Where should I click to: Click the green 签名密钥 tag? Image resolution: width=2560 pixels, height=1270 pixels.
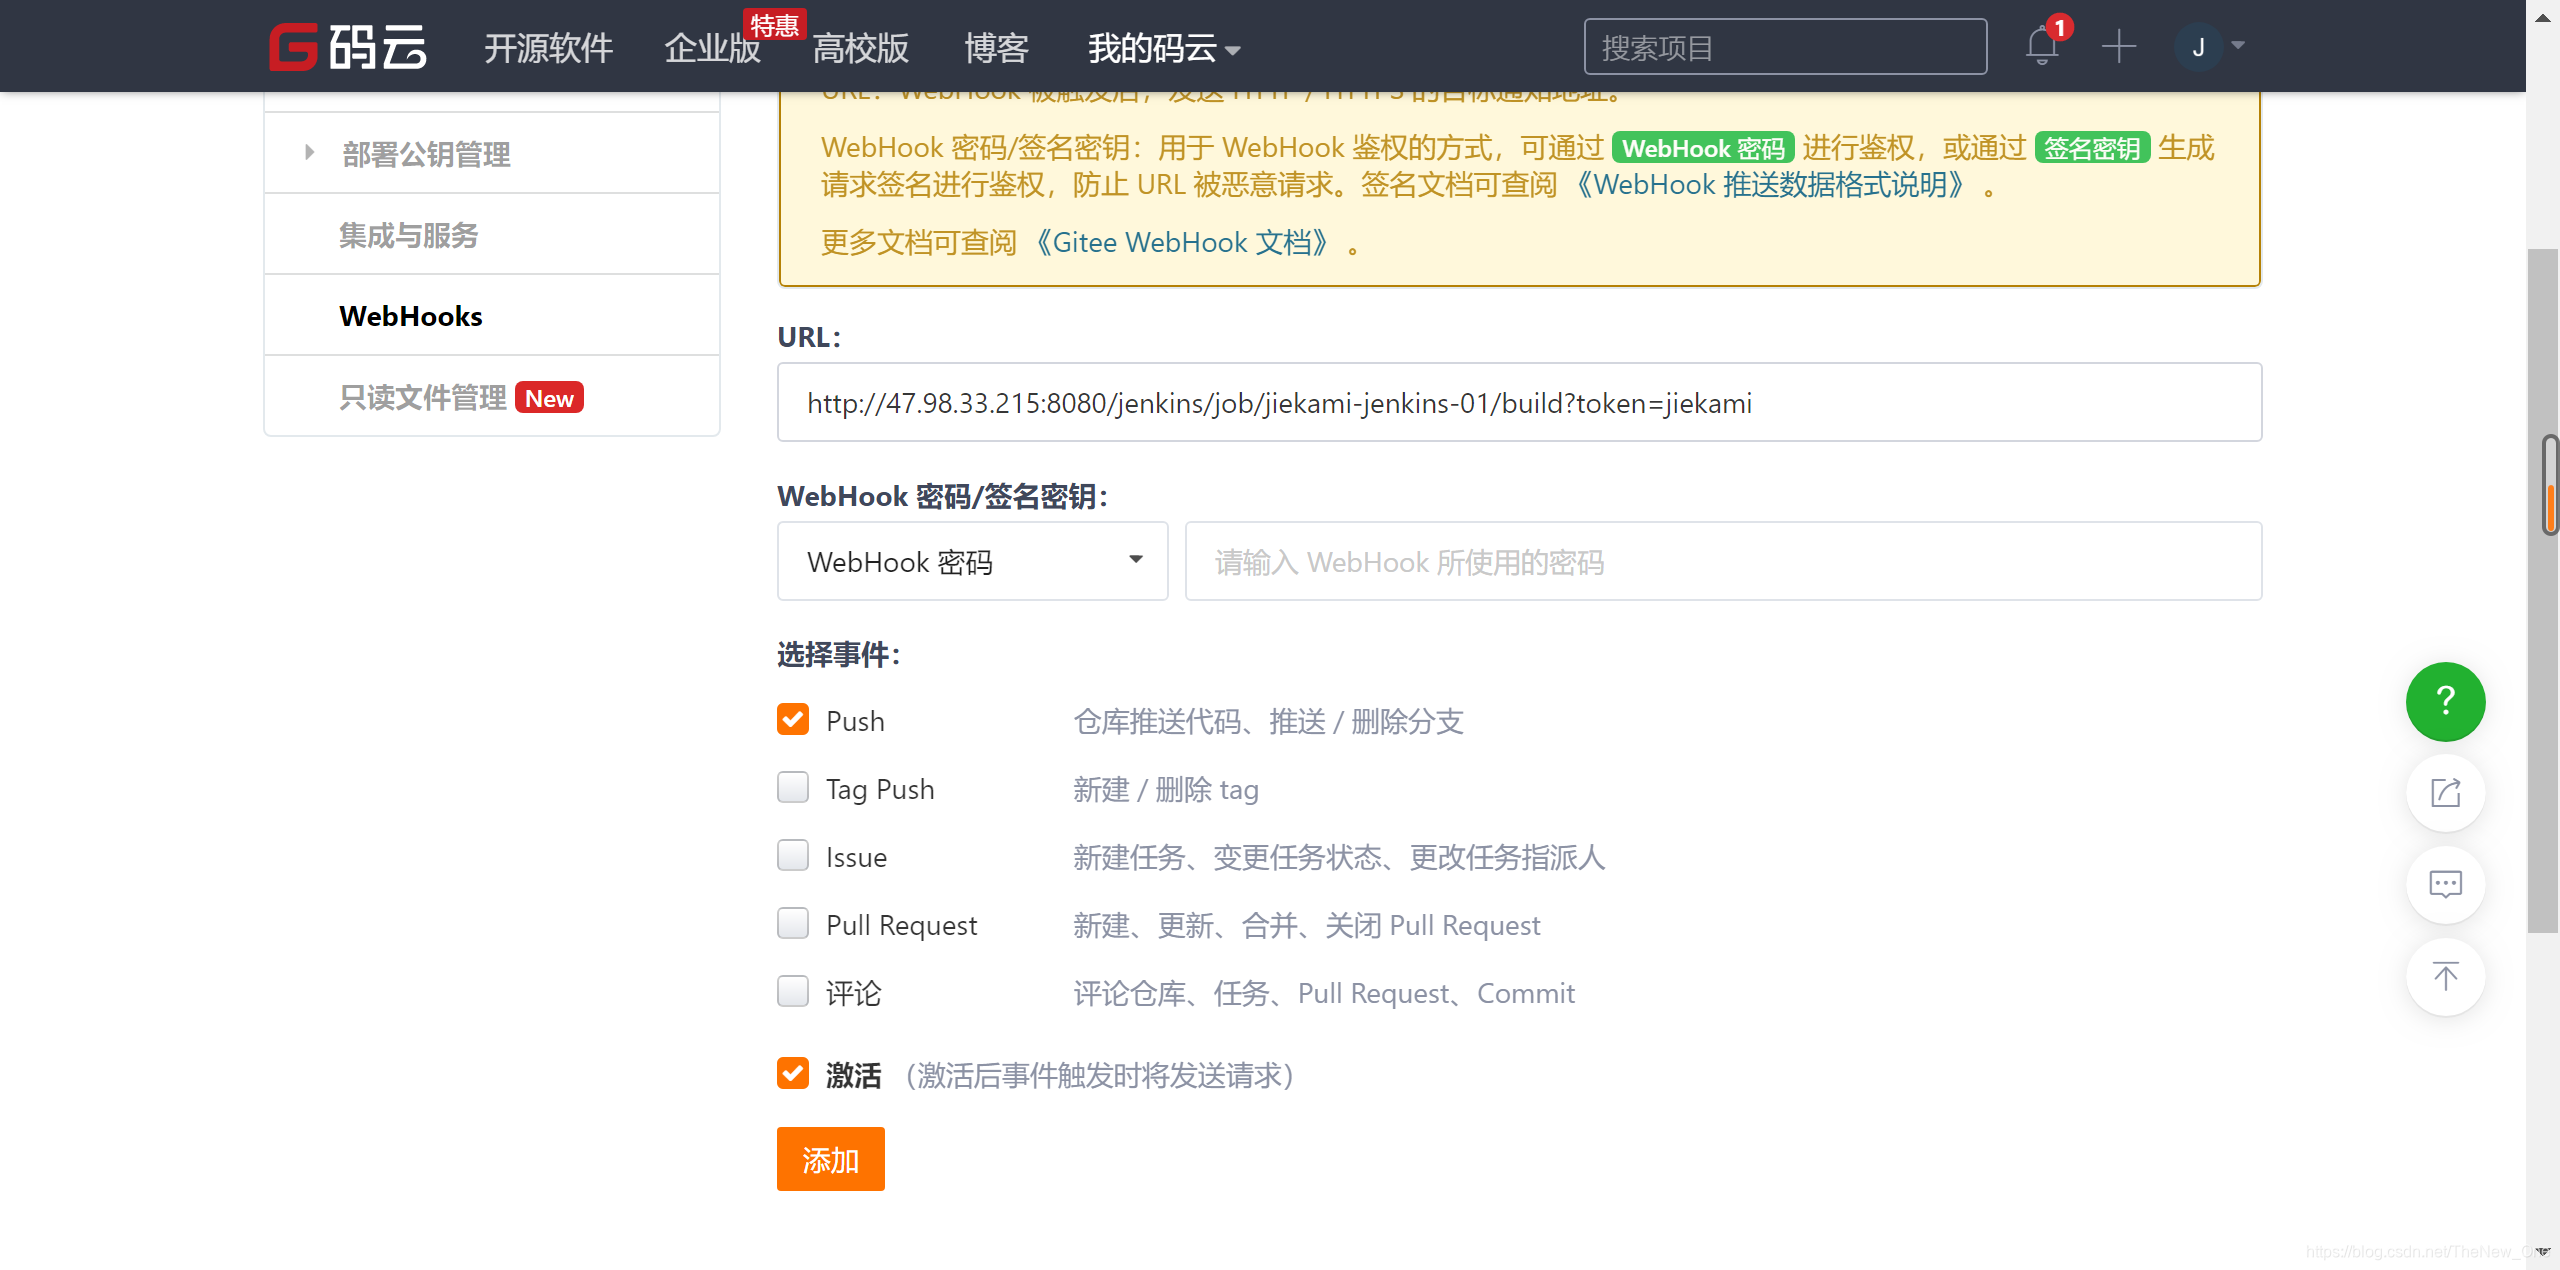pos(2092,148)
